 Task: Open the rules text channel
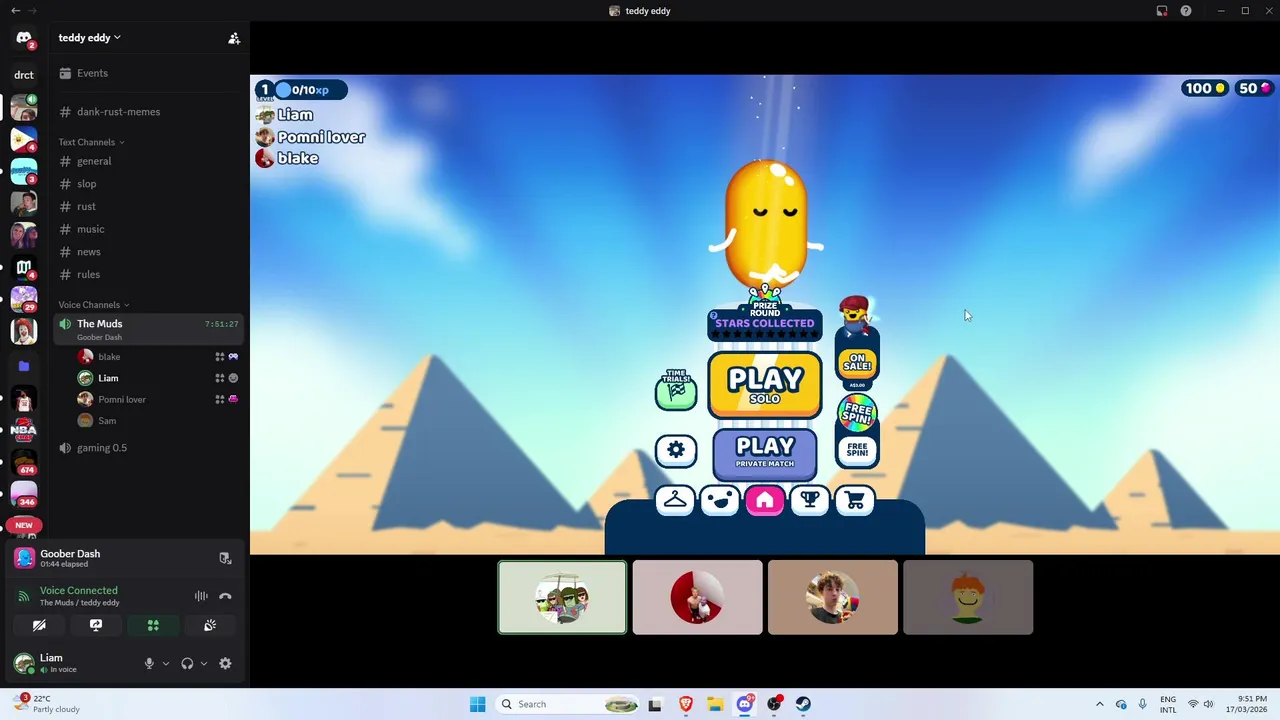(x=150, y=274)
